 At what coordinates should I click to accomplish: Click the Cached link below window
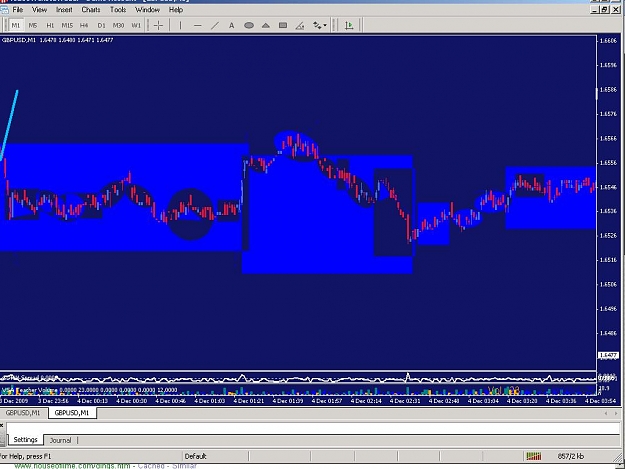click(151, 466)
